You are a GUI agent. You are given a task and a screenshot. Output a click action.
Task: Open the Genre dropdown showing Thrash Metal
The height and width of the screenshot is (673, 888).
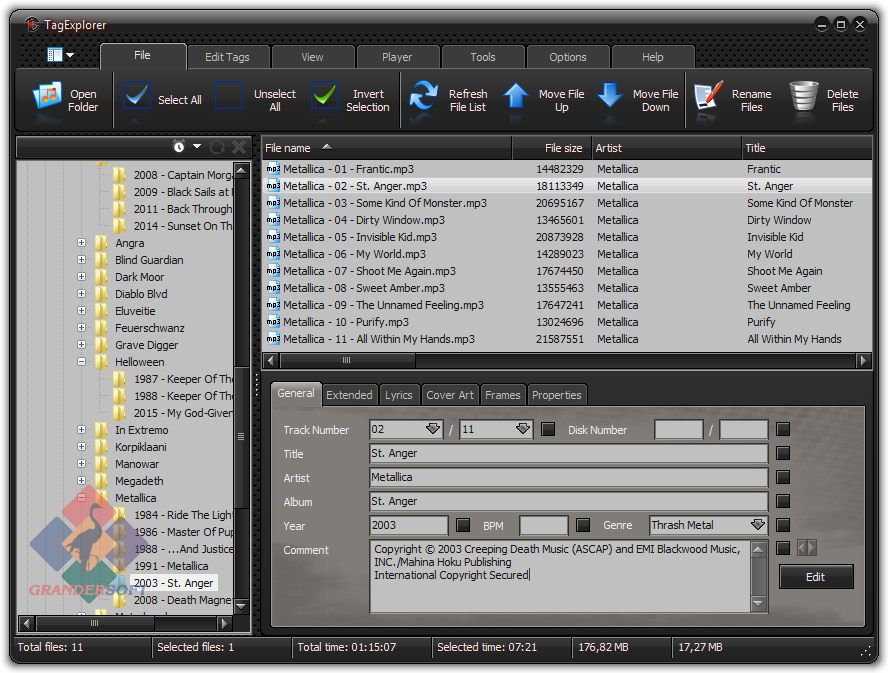(x=758, y=525)
